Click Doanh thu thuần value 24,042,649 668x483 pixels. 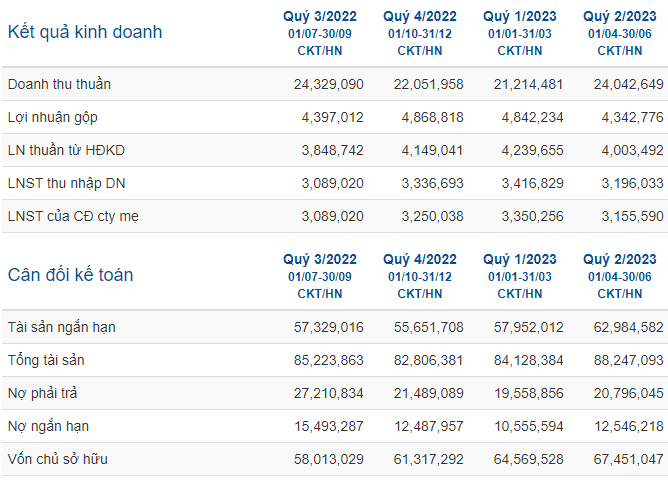tap(629, 84)
